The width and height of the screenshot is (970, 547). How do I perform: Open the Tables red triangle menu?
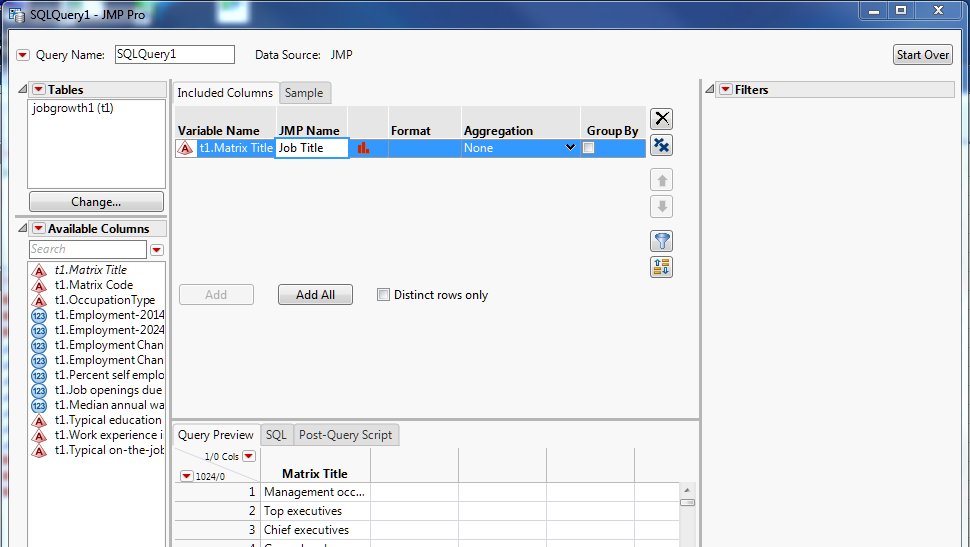tap(39, 90)
